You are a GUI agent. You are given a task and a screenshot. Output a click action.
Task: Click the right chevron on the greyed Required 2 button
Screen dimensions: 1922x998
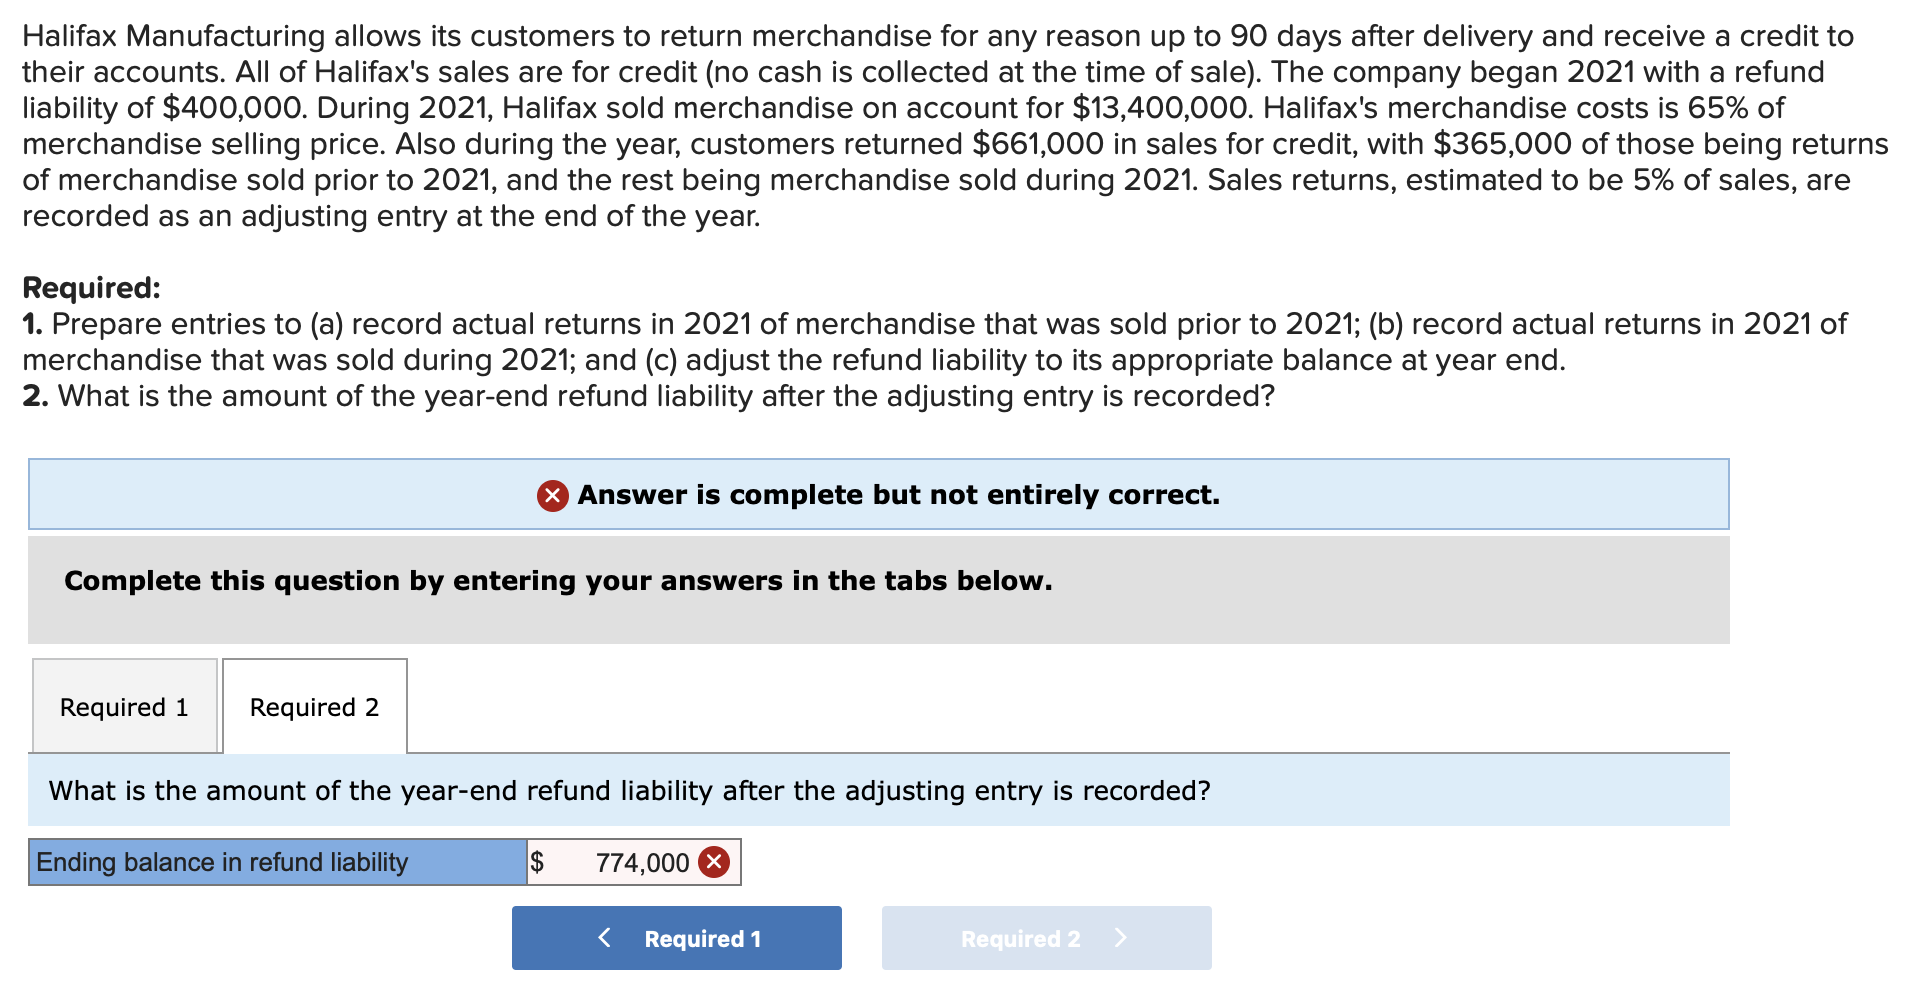[x=1120, y=938]
